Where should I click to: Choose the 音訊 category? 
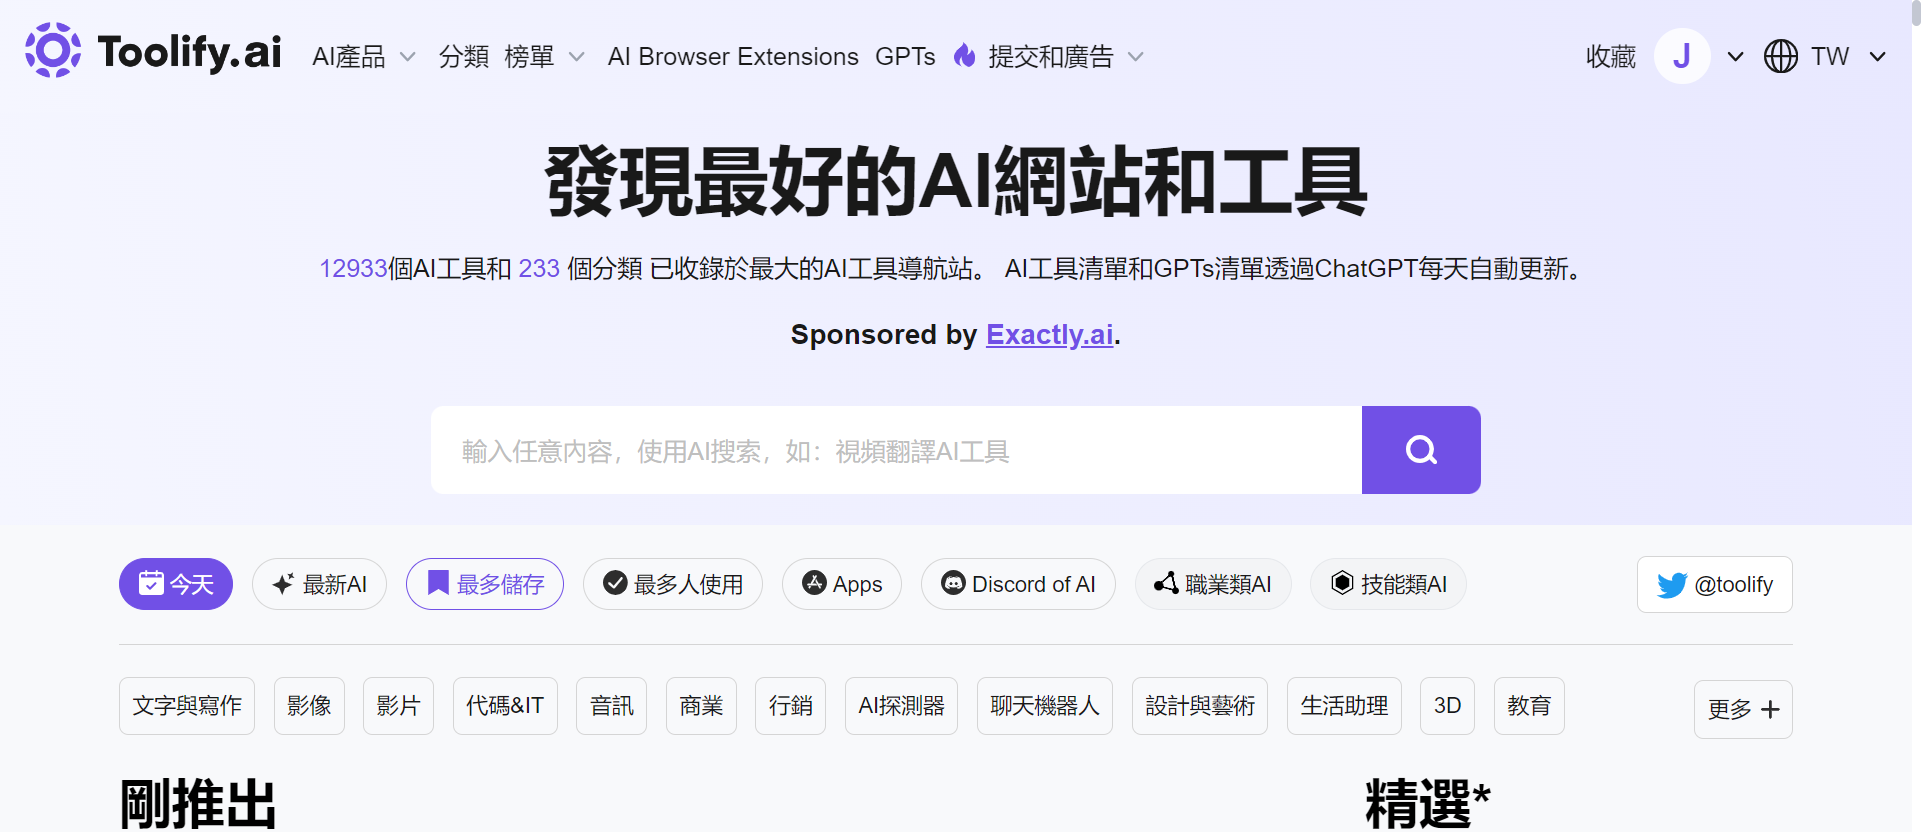pyautogui.click(x=612, y=706)
